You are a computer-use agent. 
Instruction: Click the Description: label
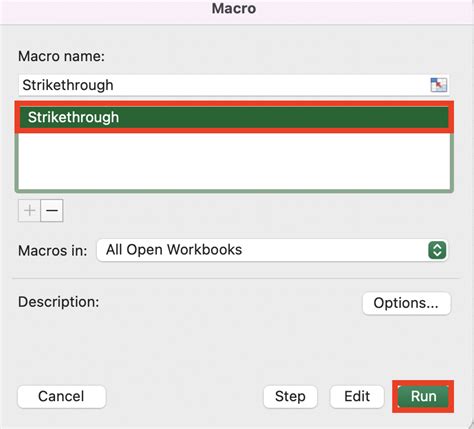point(59,302)
